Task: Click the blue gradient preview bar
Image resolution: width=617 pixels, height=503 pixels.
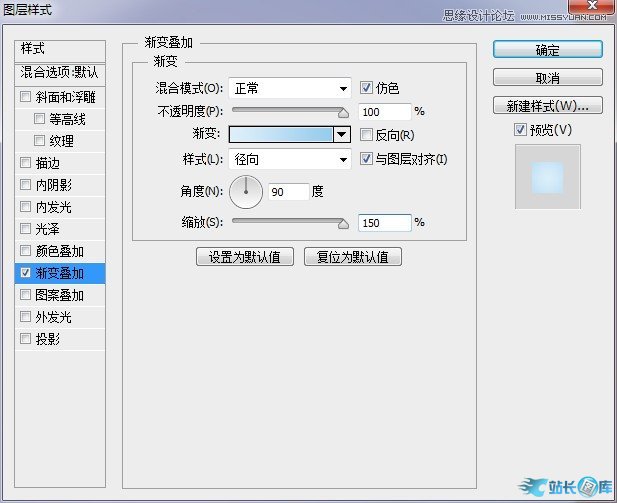Action: point(281,135)
